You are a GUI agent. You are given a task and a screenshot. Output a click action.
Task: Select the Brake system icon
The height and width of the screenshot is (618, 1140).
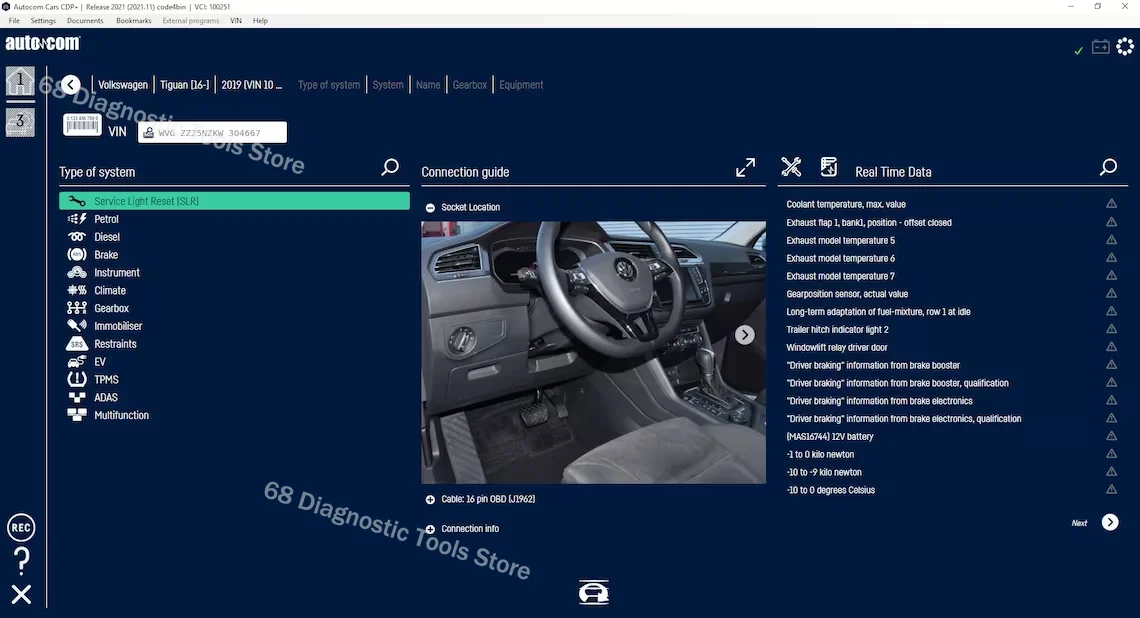[x=76, y=254]
